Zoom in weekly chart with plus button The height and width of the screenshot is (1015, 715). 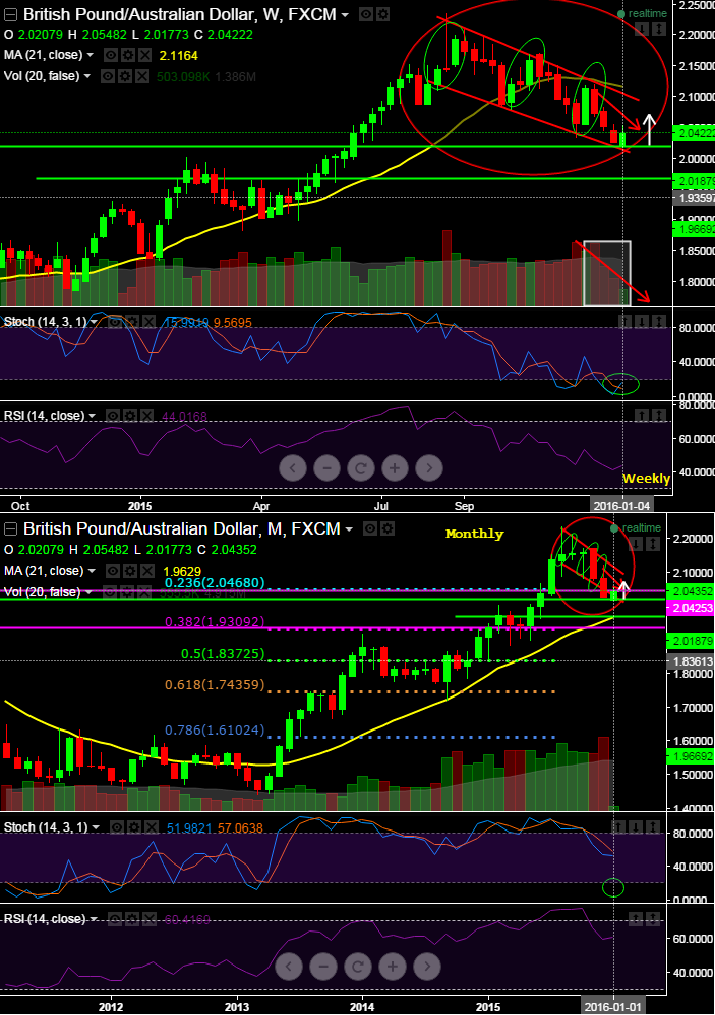[395, 467]
